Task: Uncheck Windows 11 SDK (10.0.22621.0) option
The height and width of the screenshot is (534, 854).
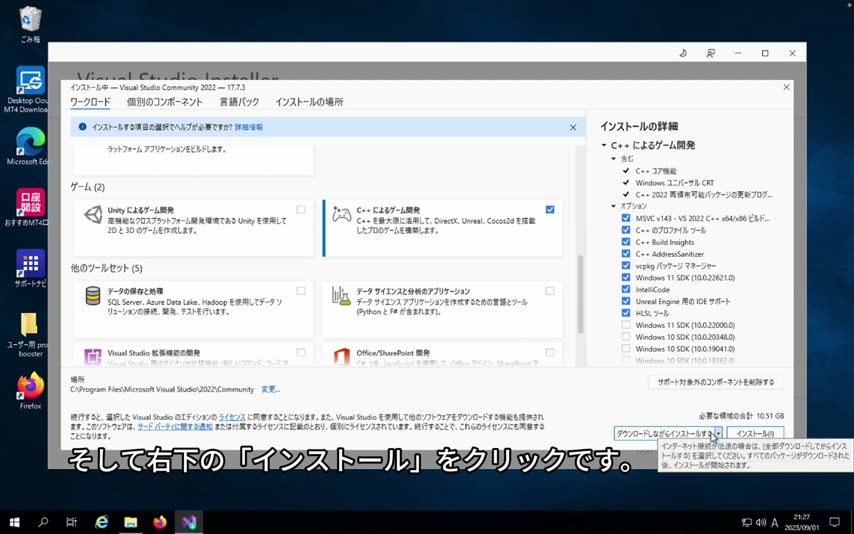Action: pyautogui.click(x=626, y=277)
